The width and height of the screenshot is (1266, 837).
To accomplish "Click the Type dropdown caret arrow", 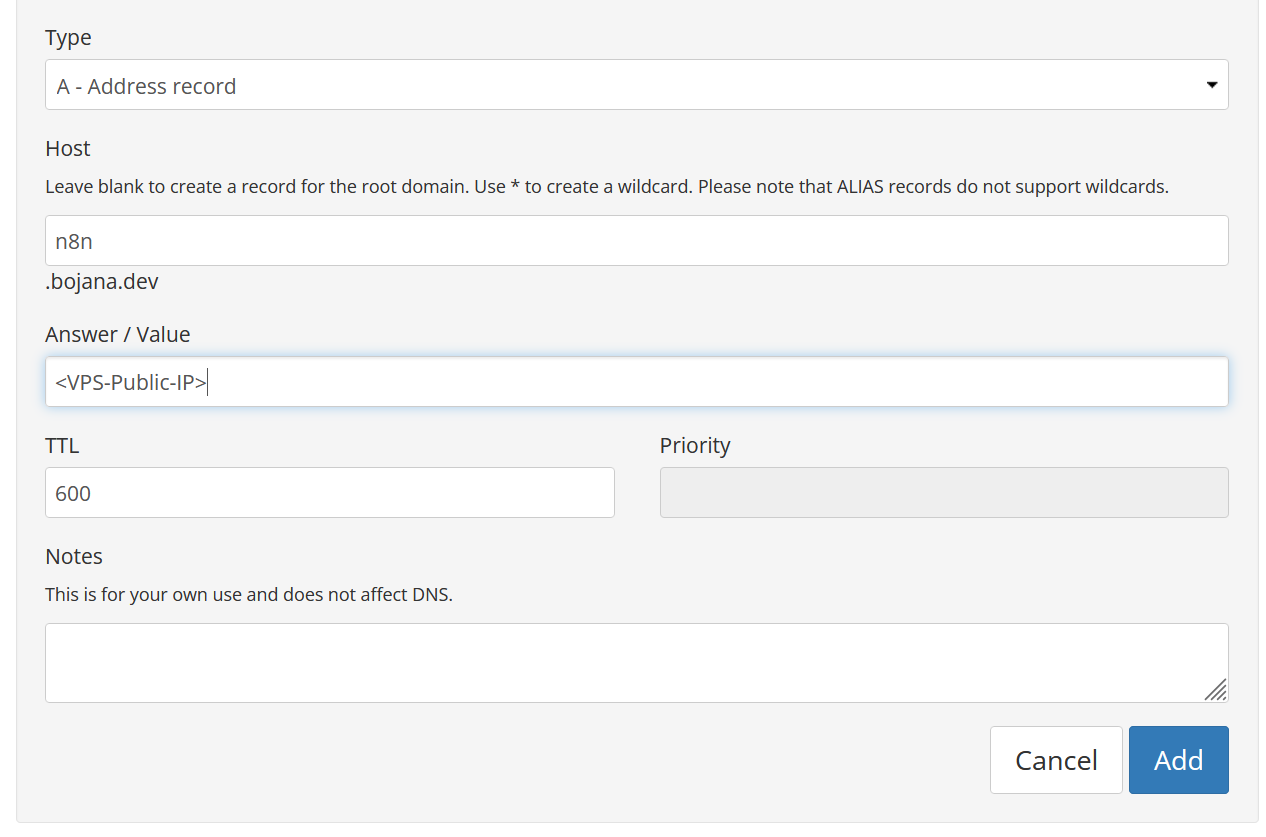I will (1212, 85).
